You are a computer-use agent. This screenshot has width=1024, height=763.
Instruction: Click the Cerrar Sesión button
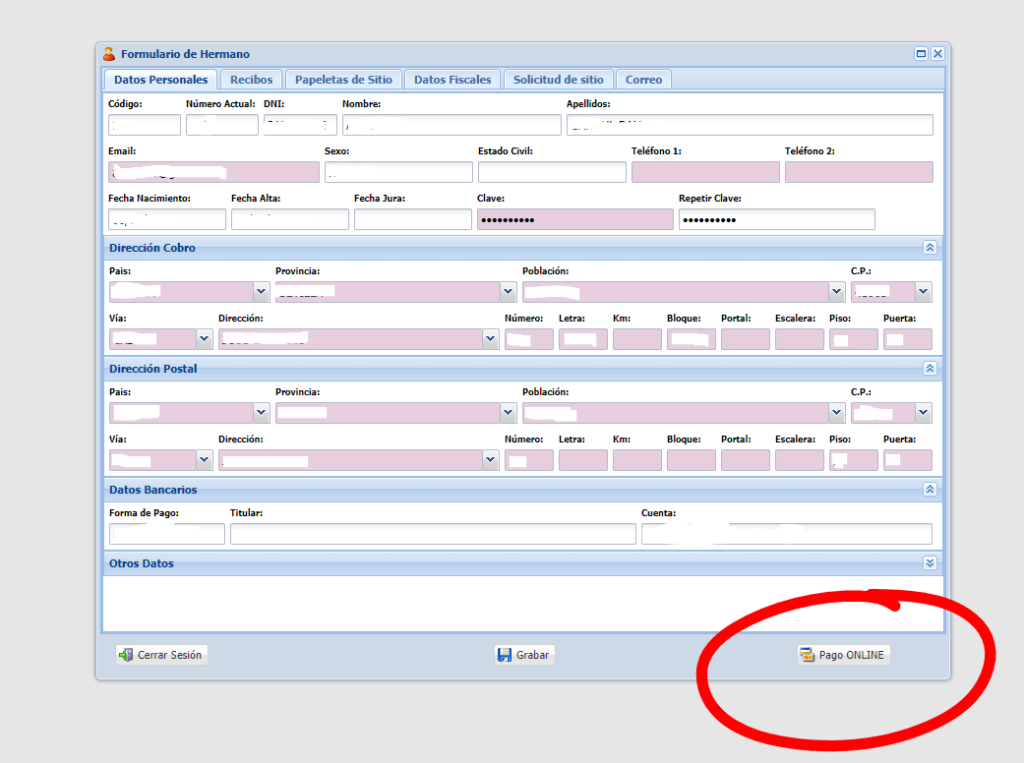(161, 655)
